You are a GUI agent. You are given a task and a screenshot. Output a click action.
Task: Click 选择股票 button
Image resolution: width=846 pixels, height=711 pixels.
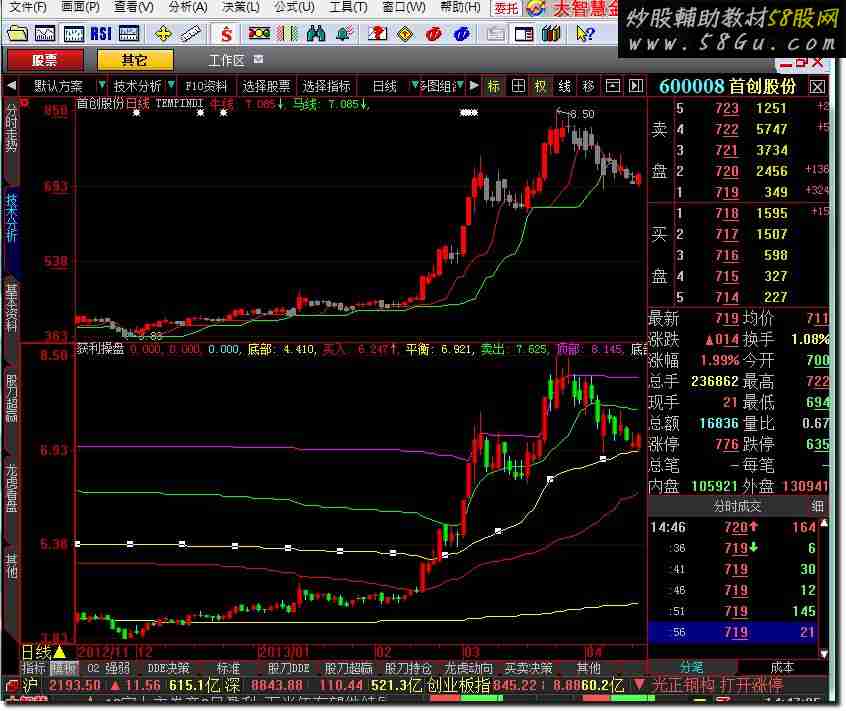pos(266,86)
